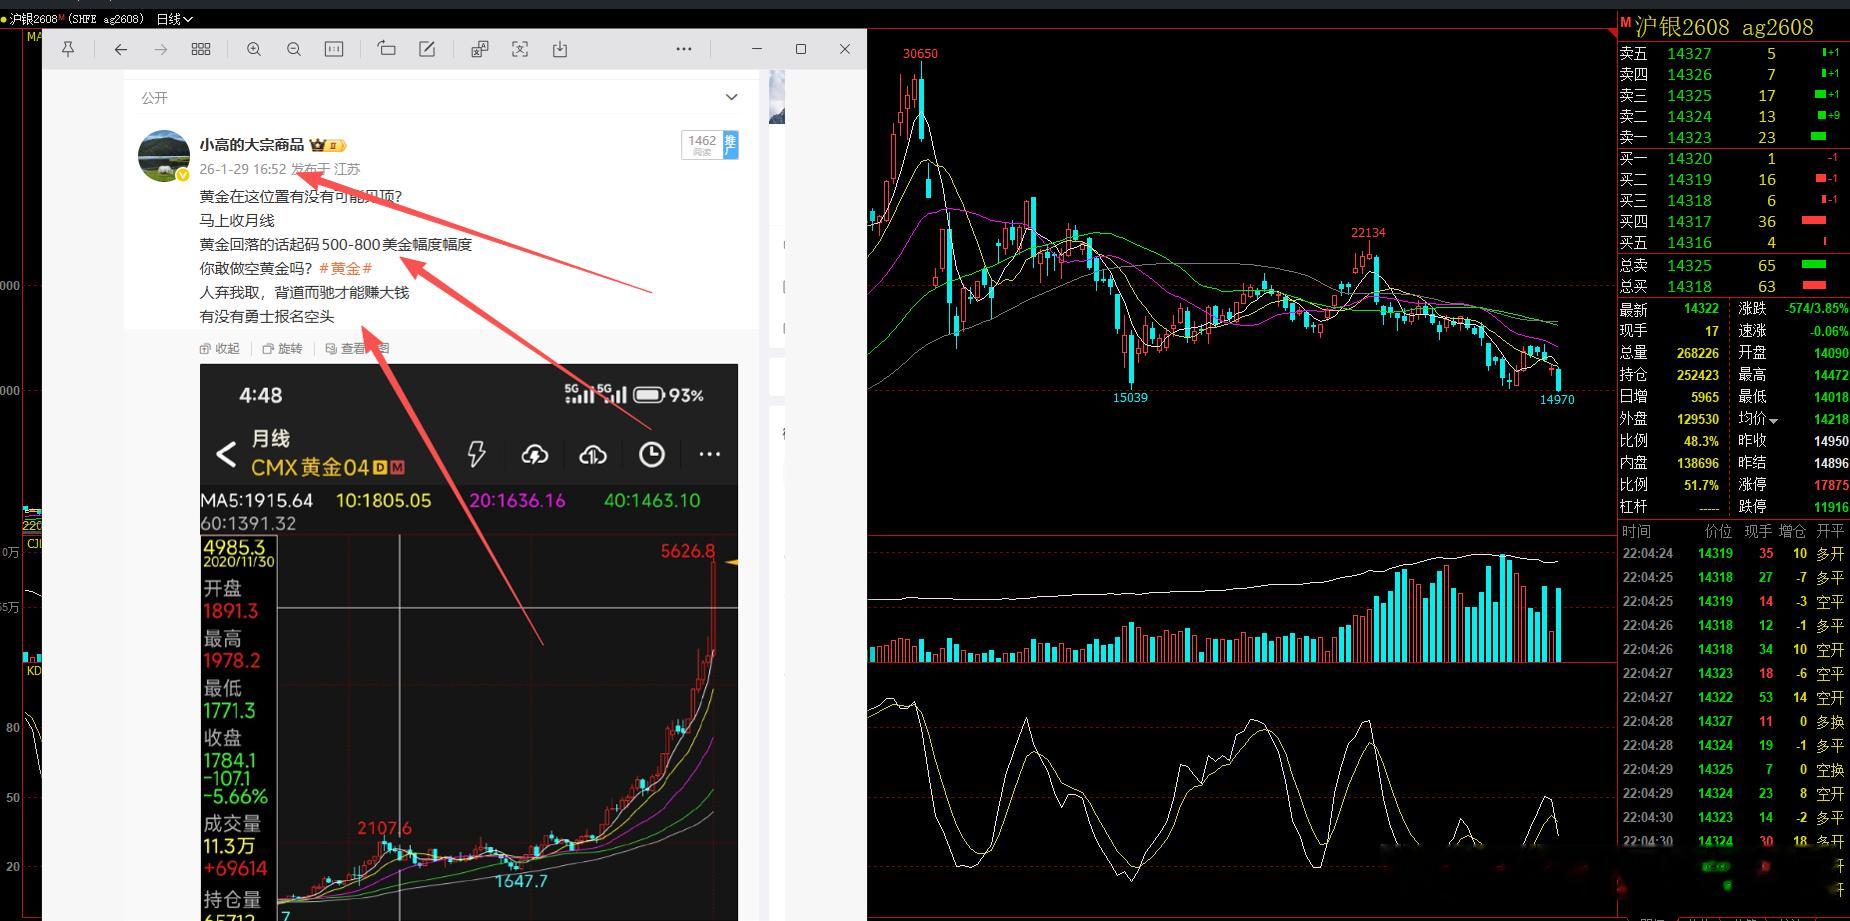Click the 价位 column header in tick list
The image size is (1850, 921).
tap(1718, 531)
